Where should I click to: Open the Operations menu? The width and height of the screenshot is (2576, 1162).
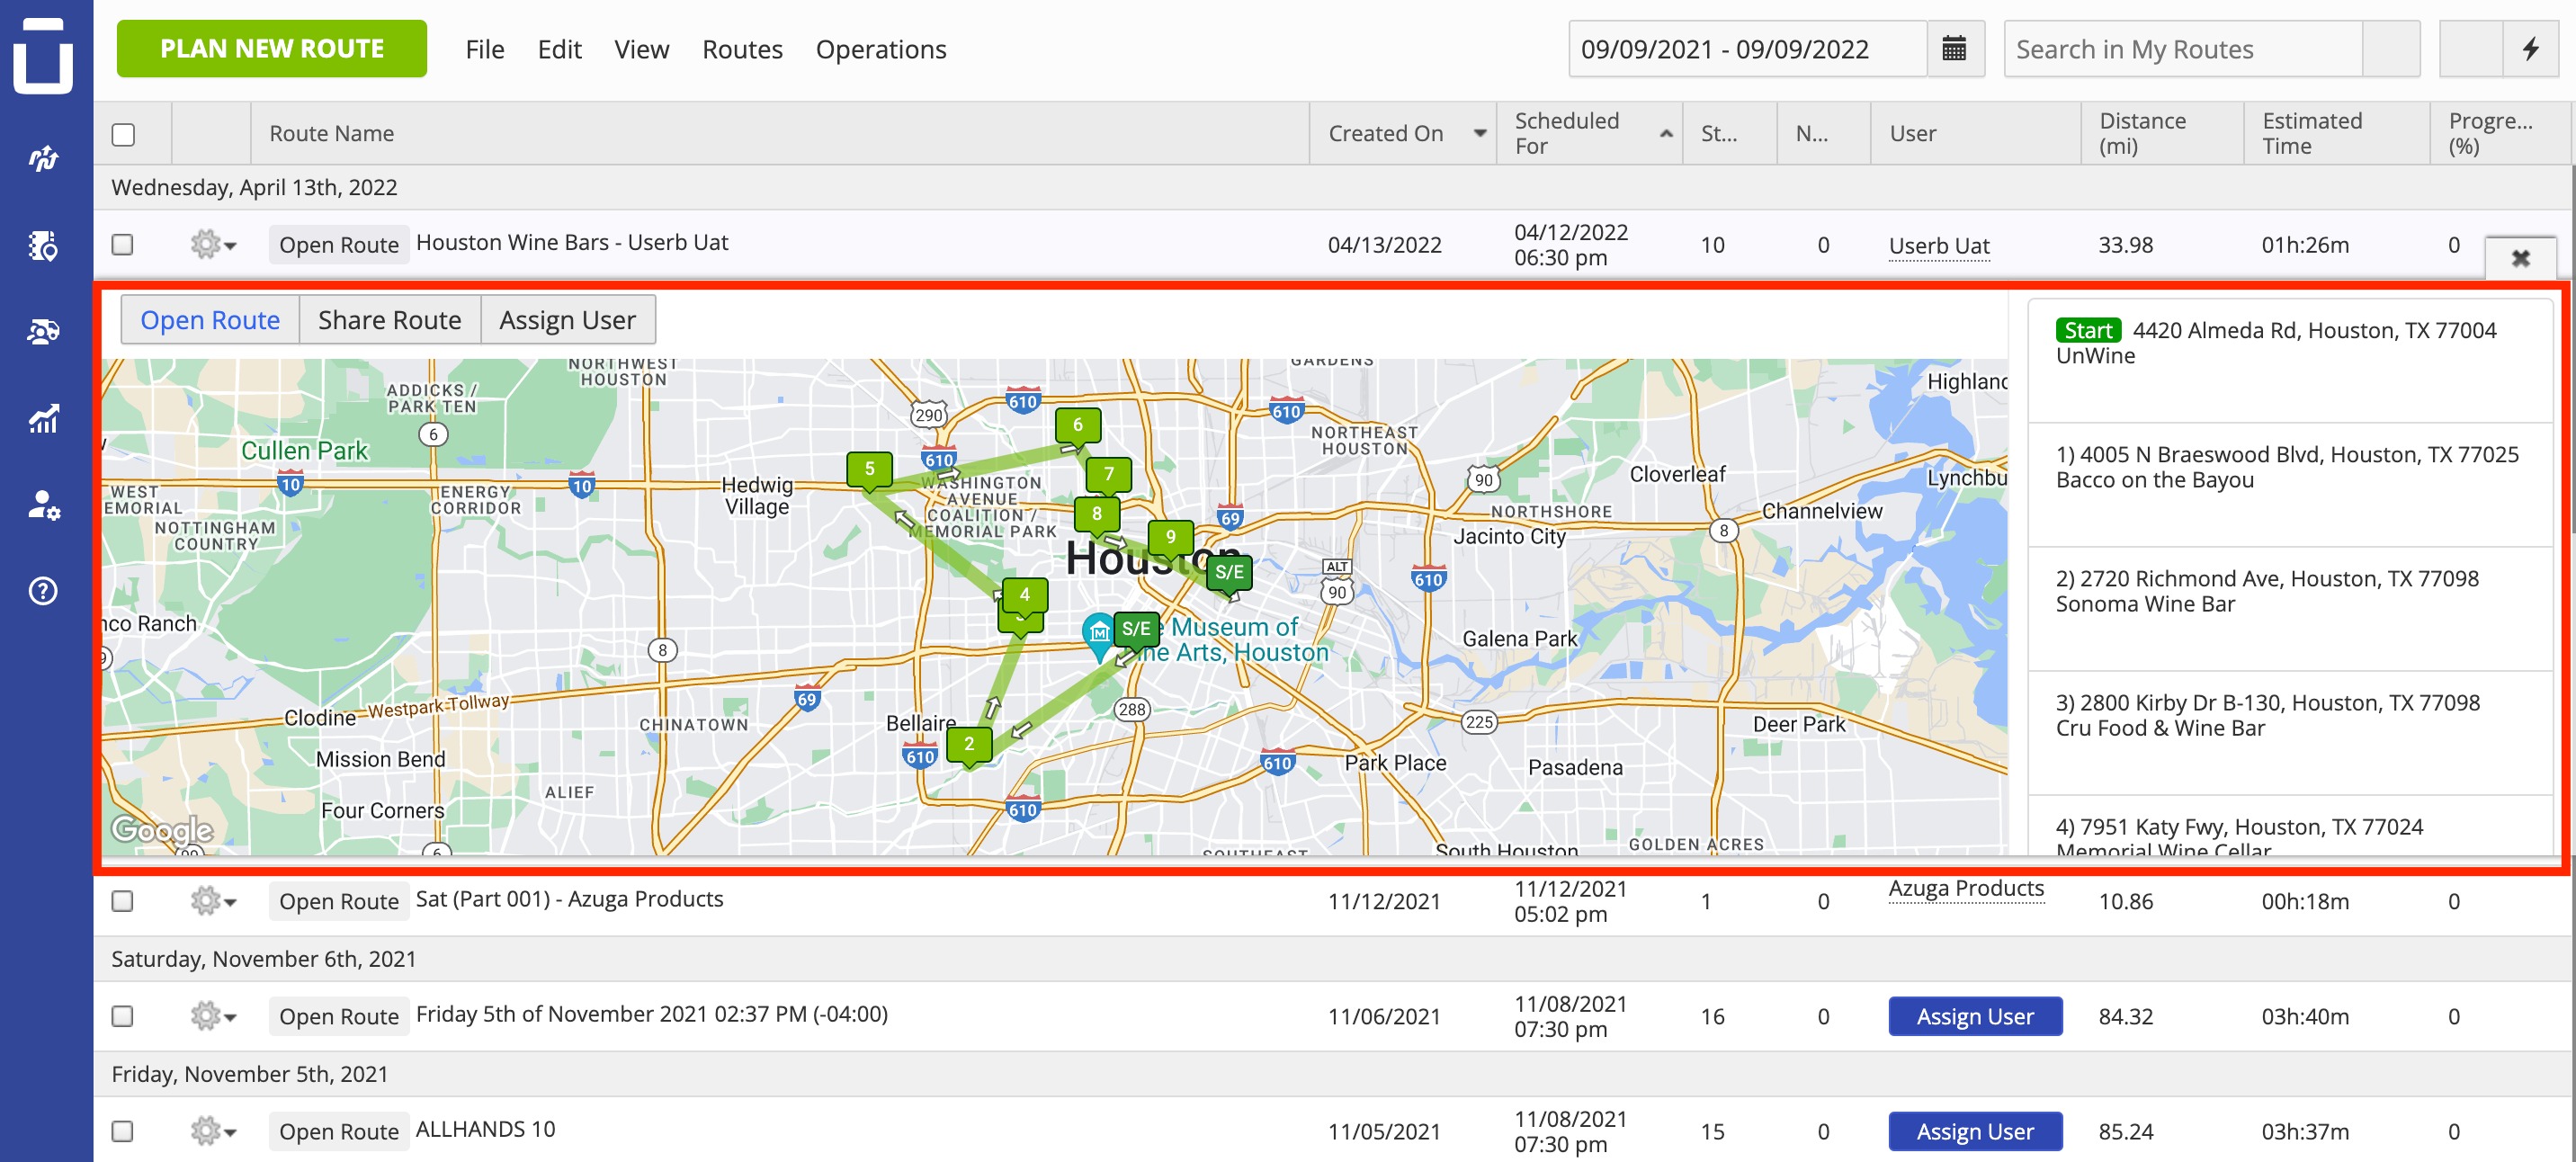[x=880, y=49]
